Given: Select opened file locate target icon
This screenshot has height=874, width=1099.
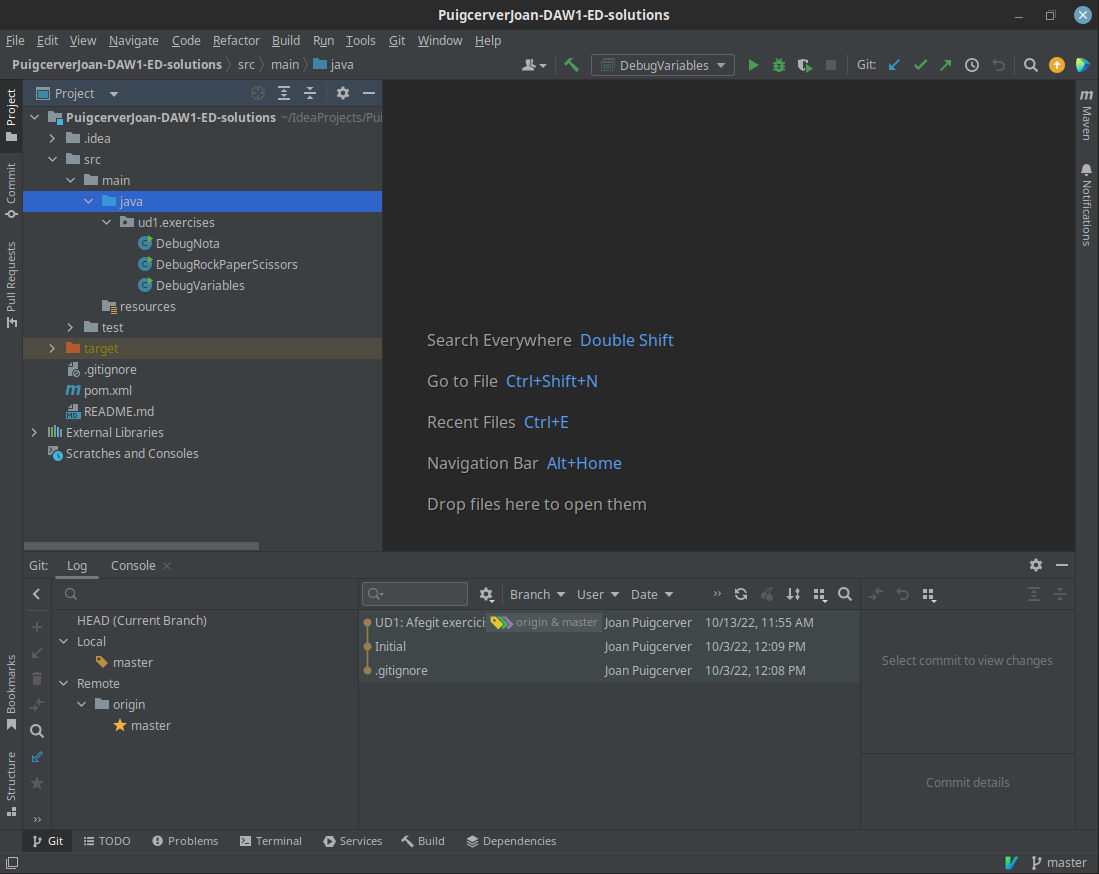Looking at the screenshot, I should (258, 93).
